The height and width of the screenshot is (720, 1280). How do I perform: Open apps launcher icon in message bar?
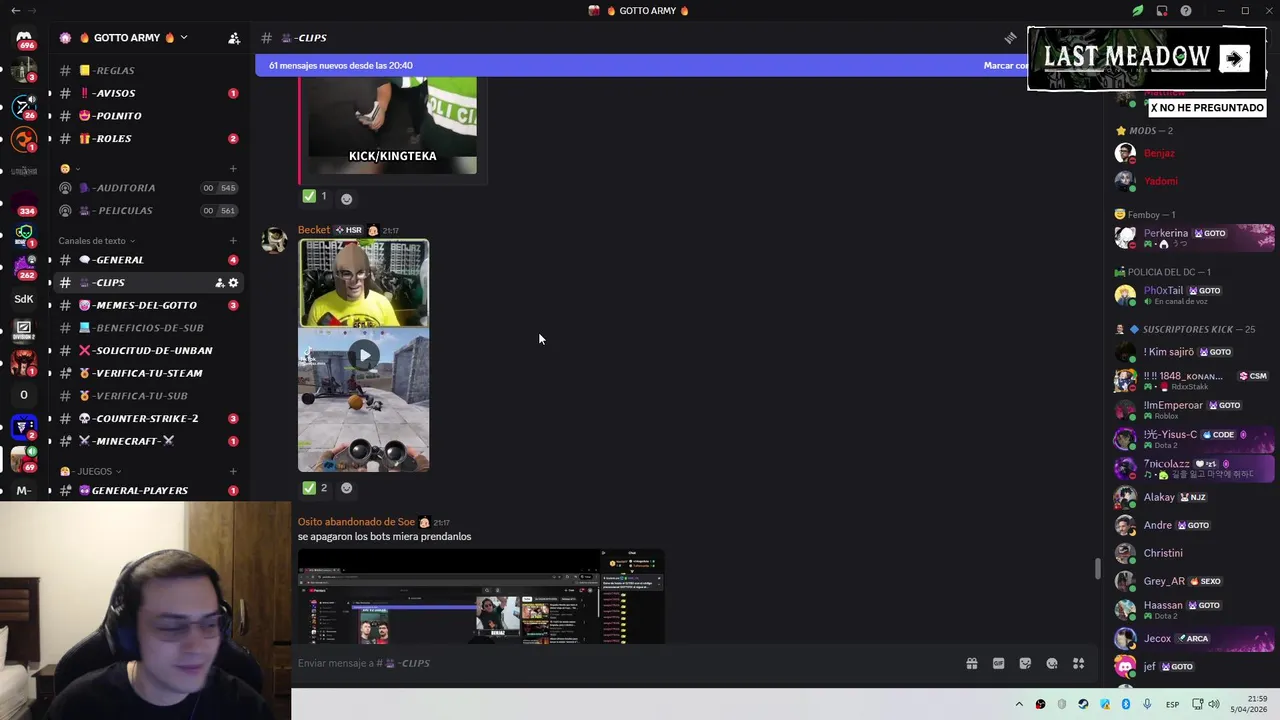(1079, 663)
